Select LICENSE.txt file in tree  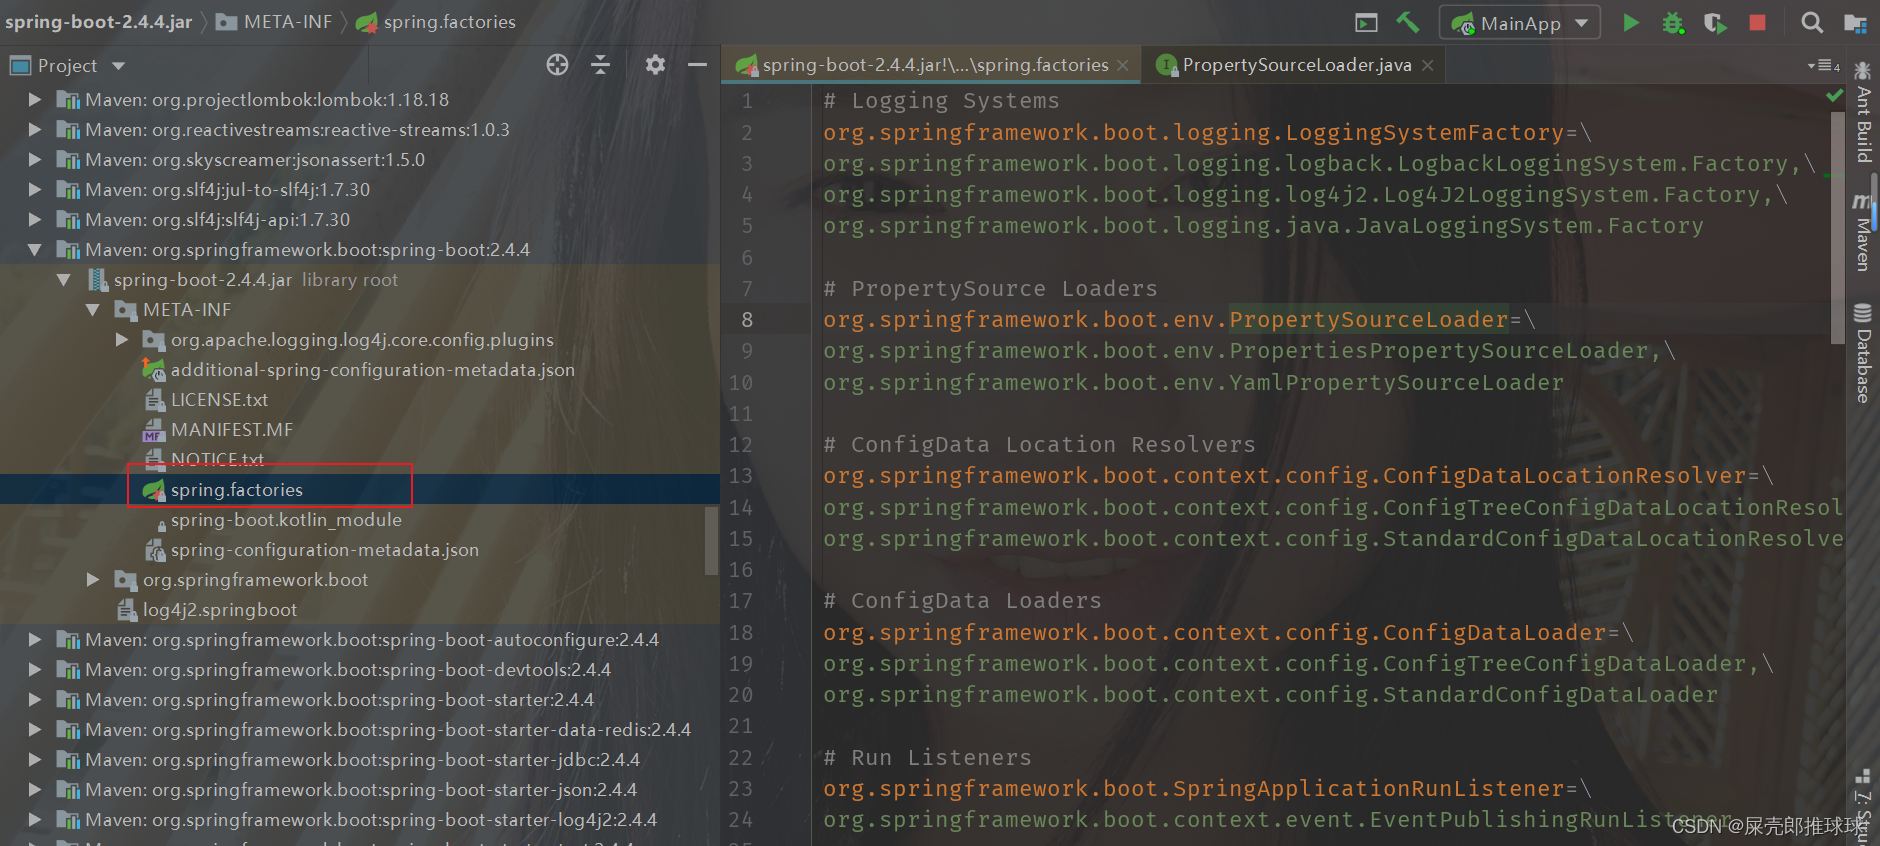point(219,400)
